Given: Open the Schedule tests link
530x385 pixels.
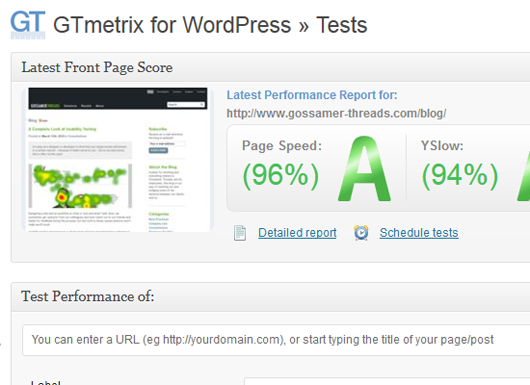Looking at the screenshot, I should (x=419, y=233).
